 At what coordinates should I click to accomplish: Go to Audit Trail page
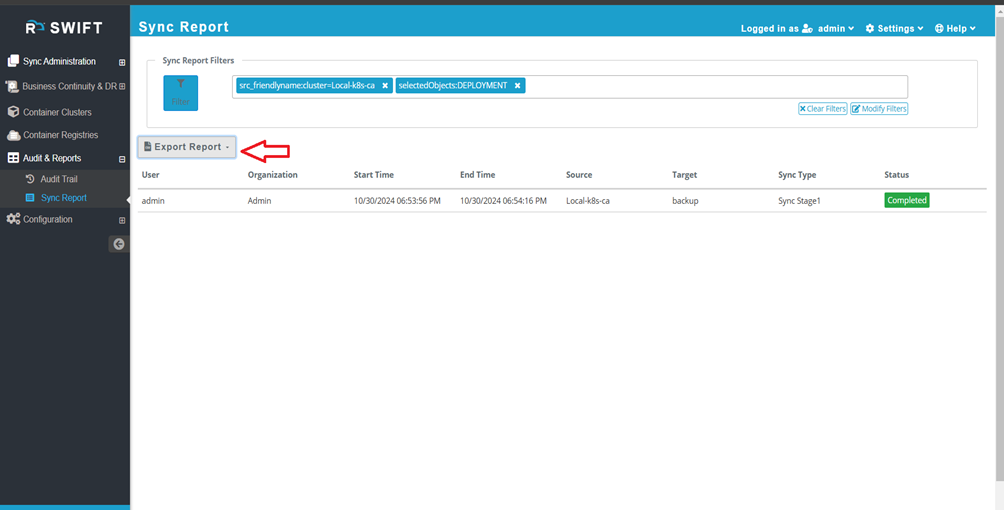point(58,179)
